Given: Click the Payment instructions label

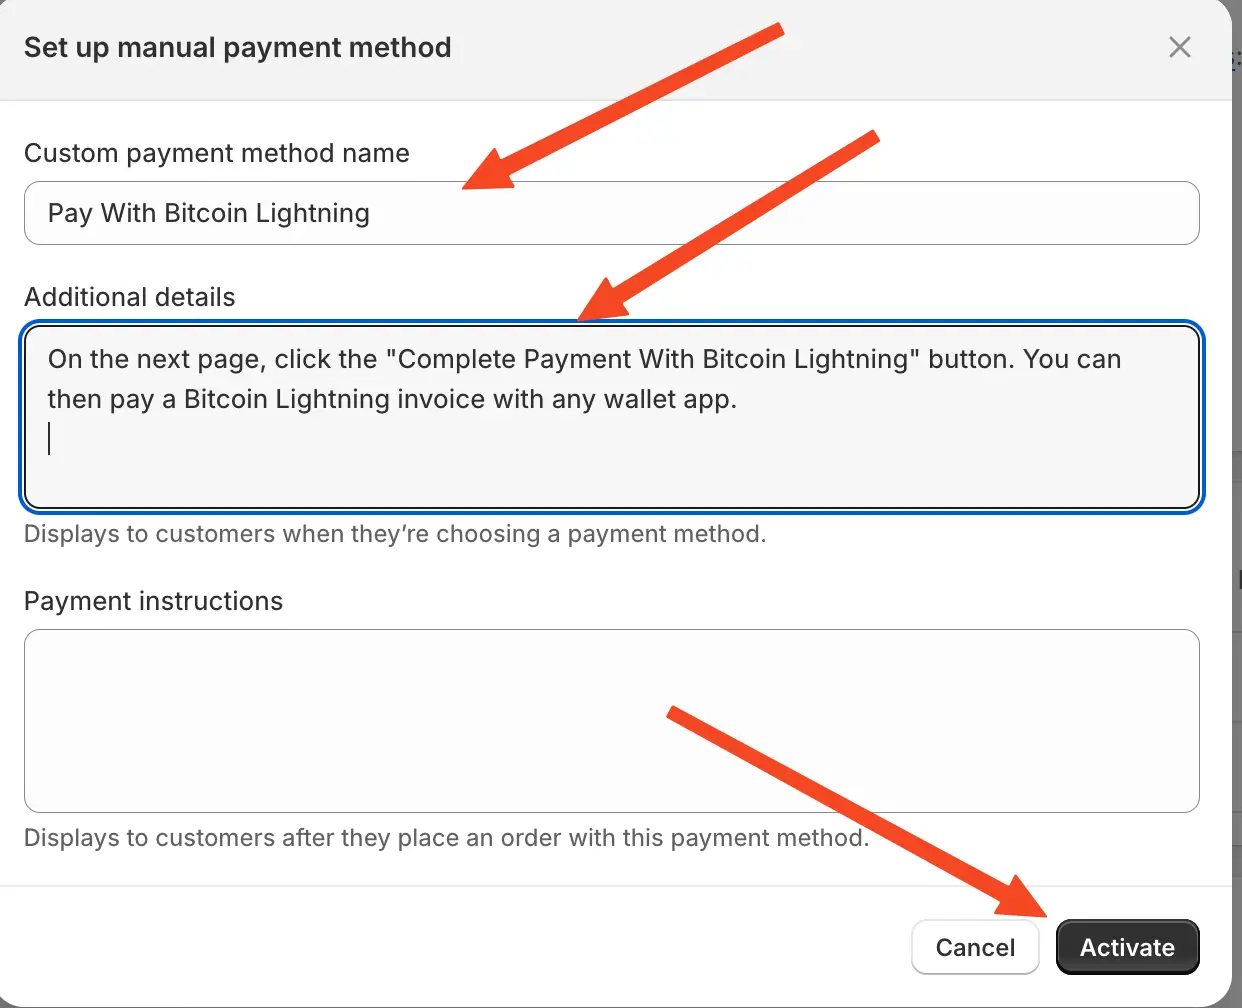Looking at the screenshot, I should (153, 600).
